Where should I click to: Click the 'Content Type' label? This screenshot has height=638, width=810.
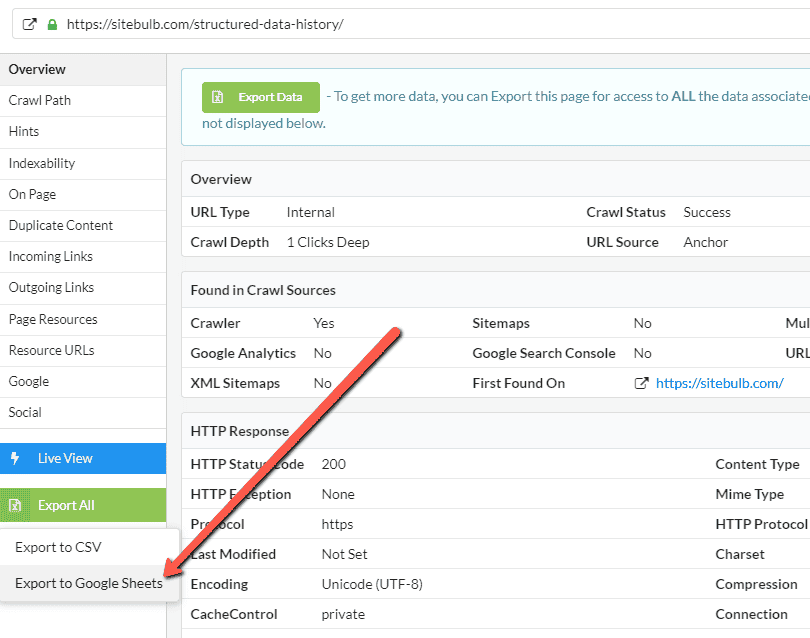[757, 464]
